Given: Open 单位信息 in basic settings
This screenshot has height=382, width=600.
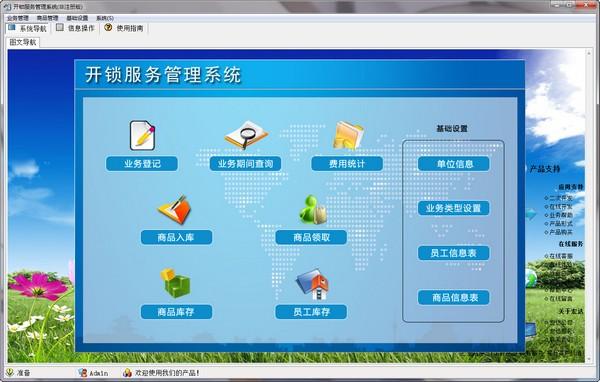Looking at the screenshot, I should pyautogui.click(x=454, y=164).
